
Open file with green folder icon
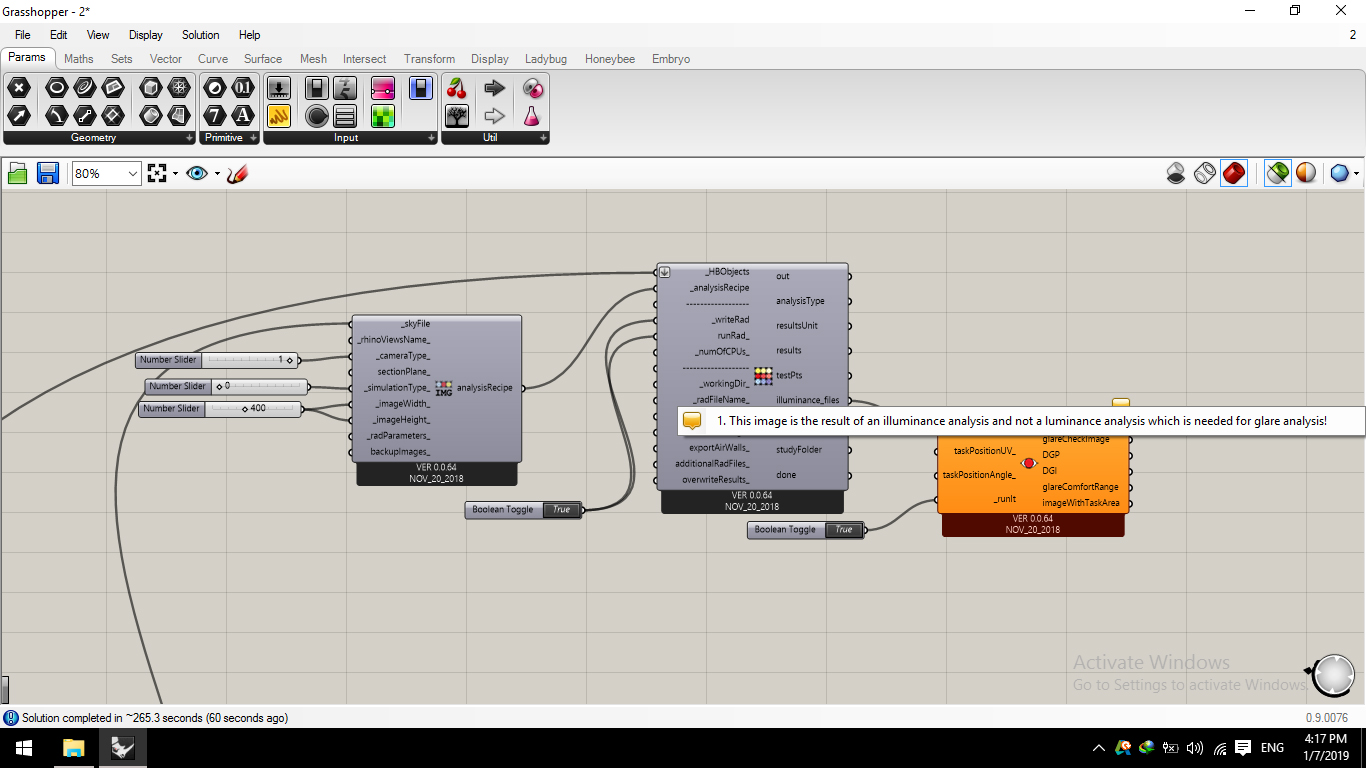pos(17,174)
